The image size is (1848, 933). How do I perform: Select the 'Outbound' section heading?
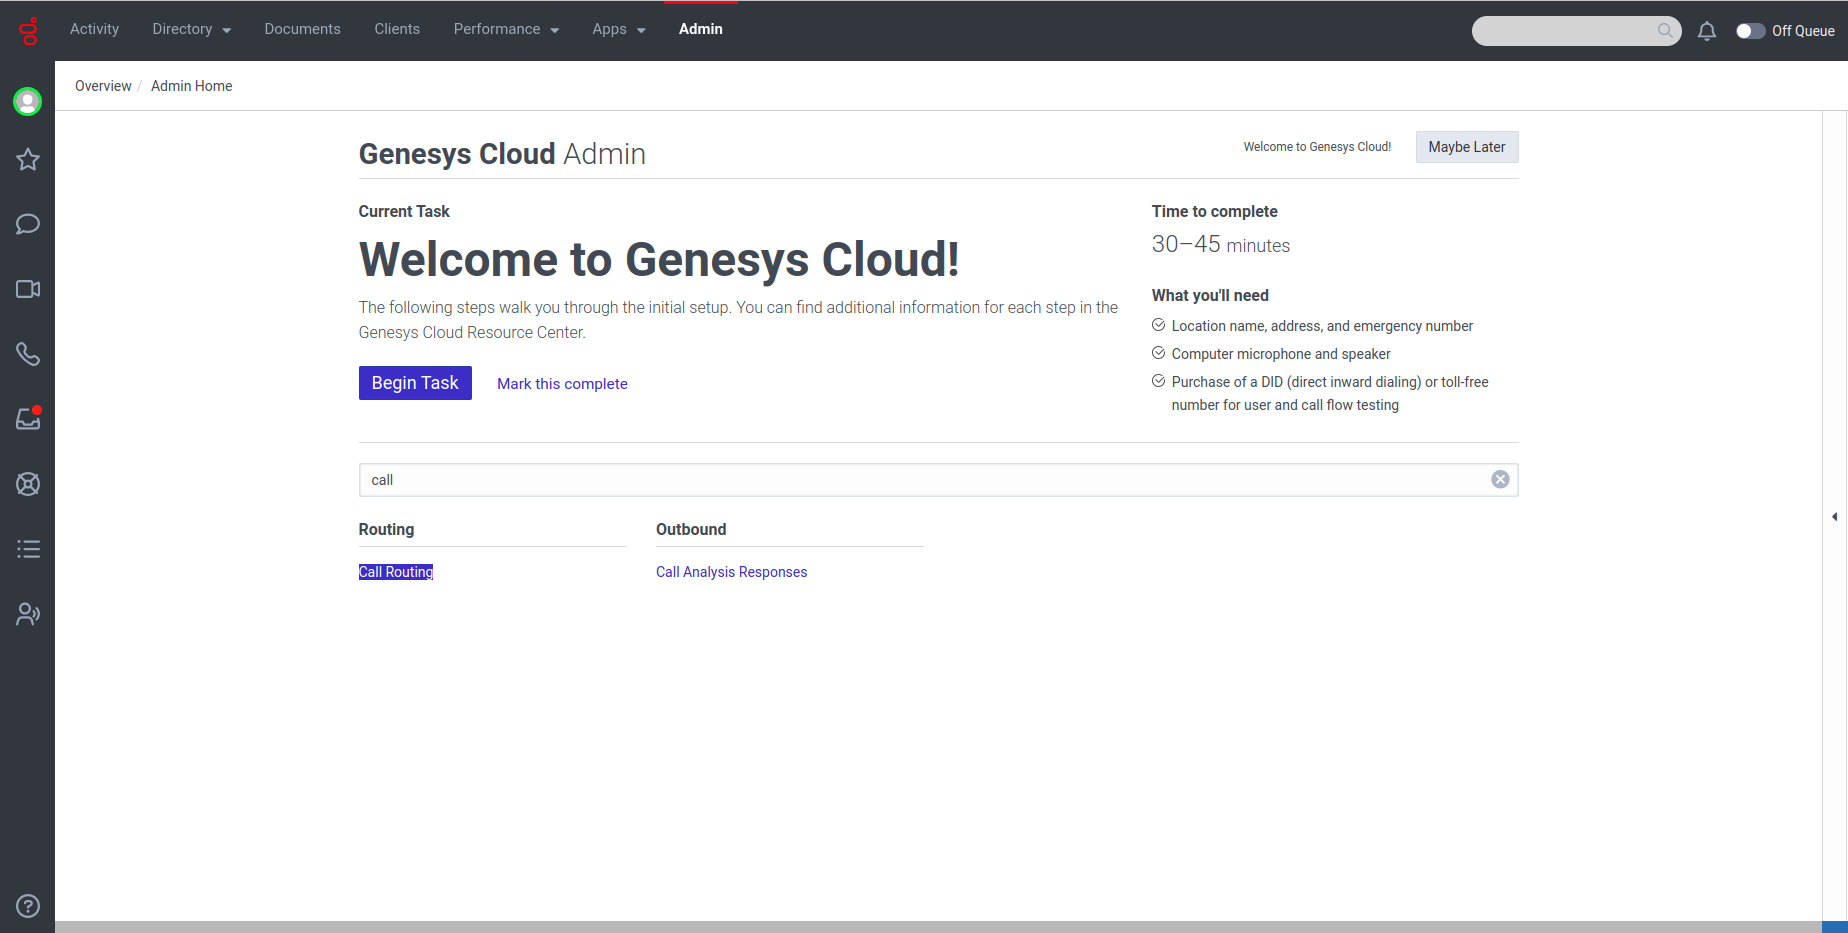(x=691, y=530)
